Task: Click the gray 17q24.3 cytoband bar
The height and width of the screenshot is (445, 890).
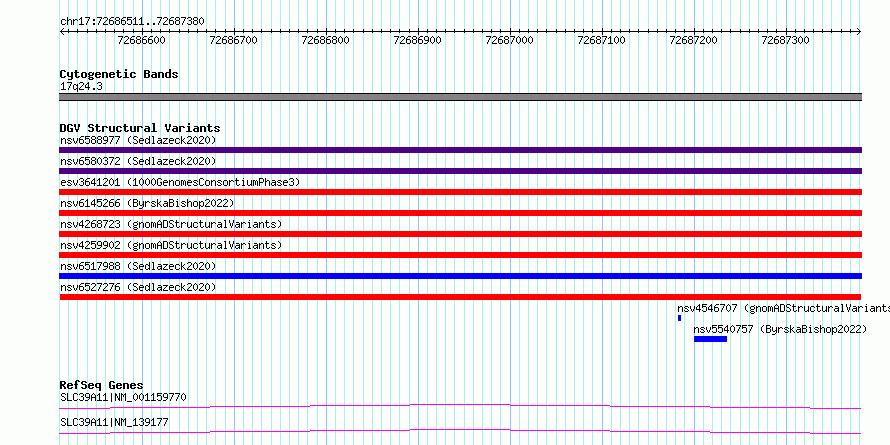Action: tap(460, 97)
